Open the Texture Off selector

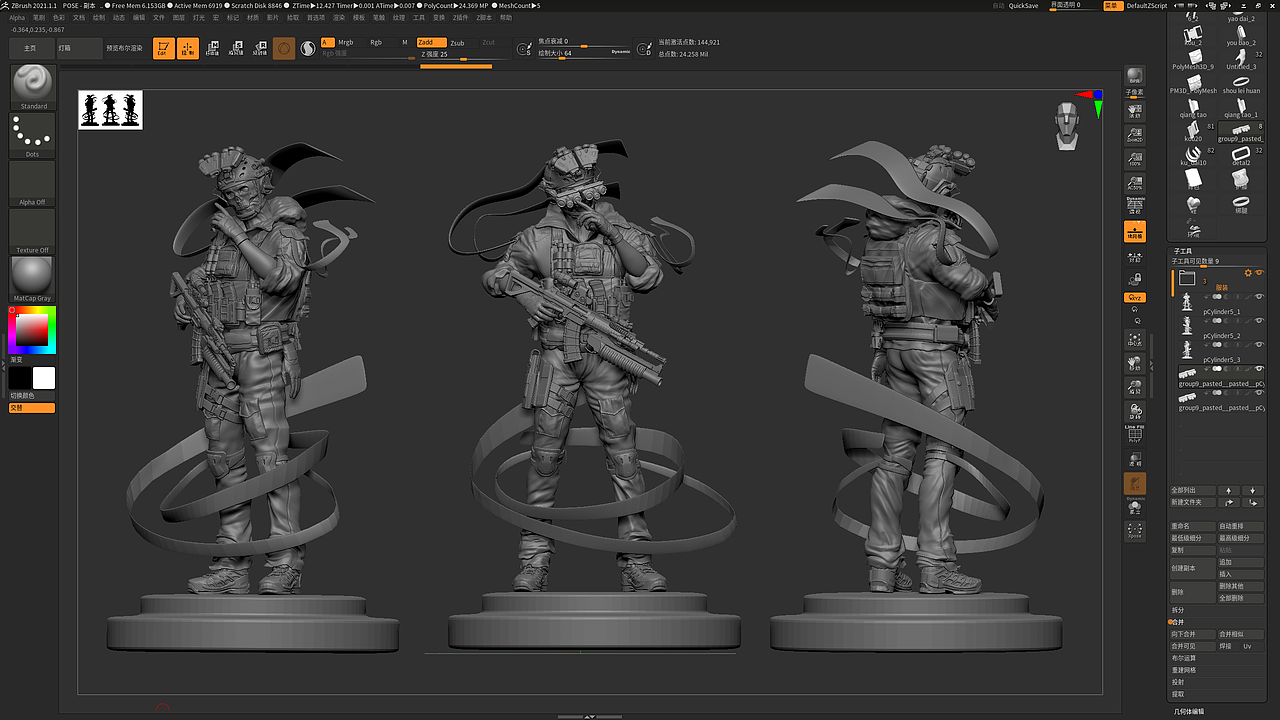pyautogui.click(x=33, y=231)
